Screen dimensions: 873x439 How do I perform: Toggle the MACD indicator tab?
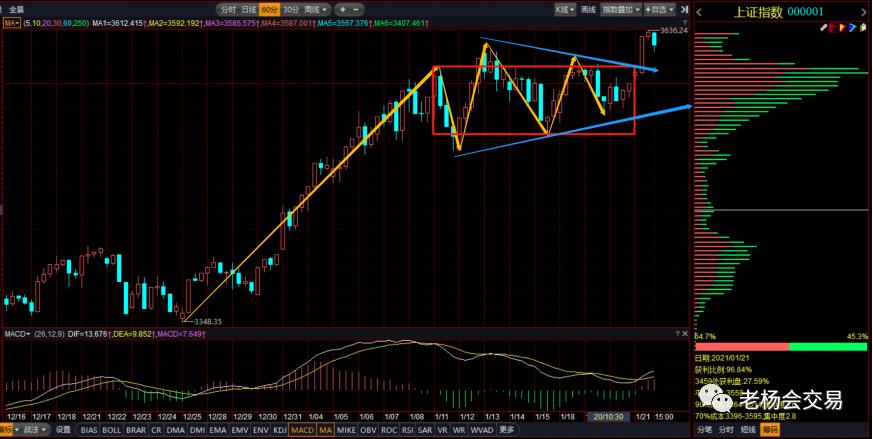(x=303, y=430)
